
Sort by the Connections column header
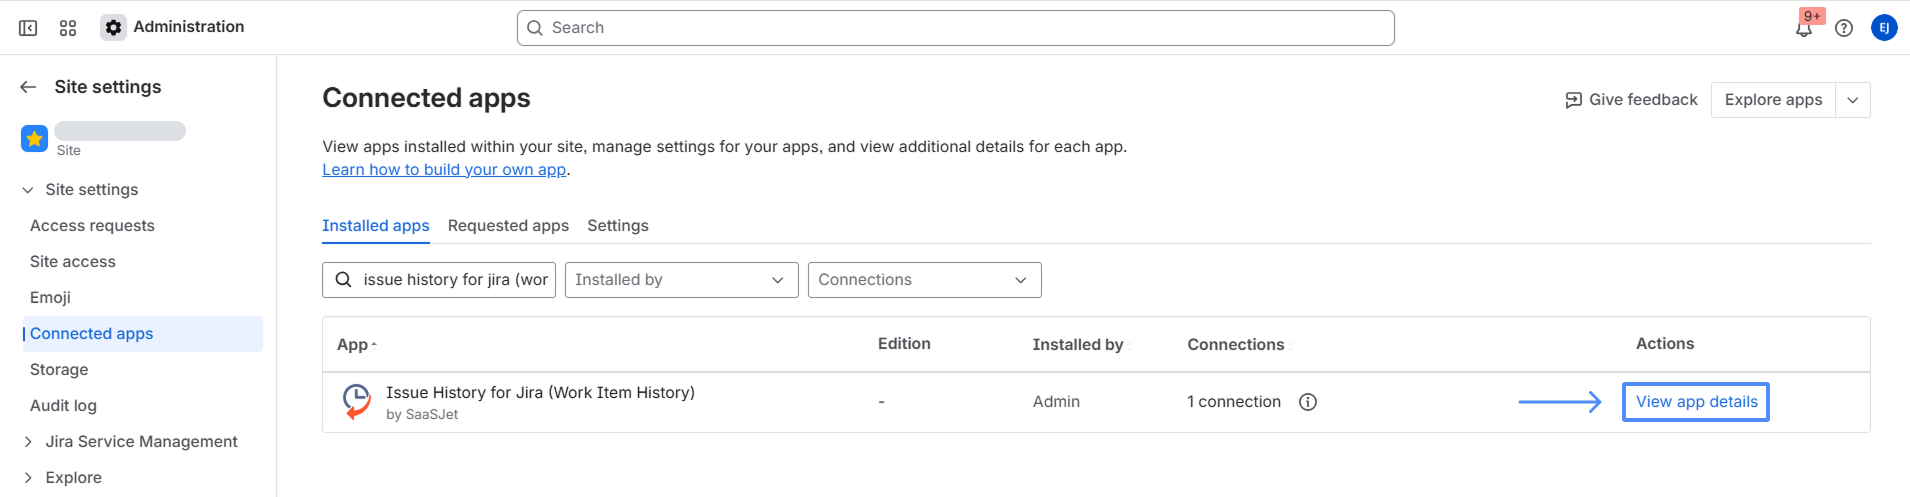tap(1240, 345)
